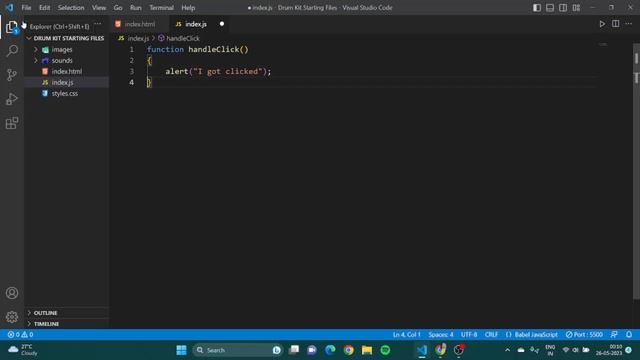Open styles.css in the file tree
The image size is (640, 360).
pyautogui.click(x=64, y=93)
